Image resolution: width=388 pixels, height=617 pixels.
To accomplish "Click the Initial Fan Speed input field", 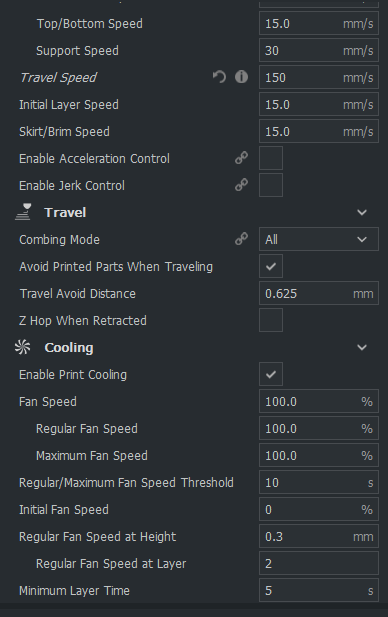I will pyautogui.click(x=319, y=509).
